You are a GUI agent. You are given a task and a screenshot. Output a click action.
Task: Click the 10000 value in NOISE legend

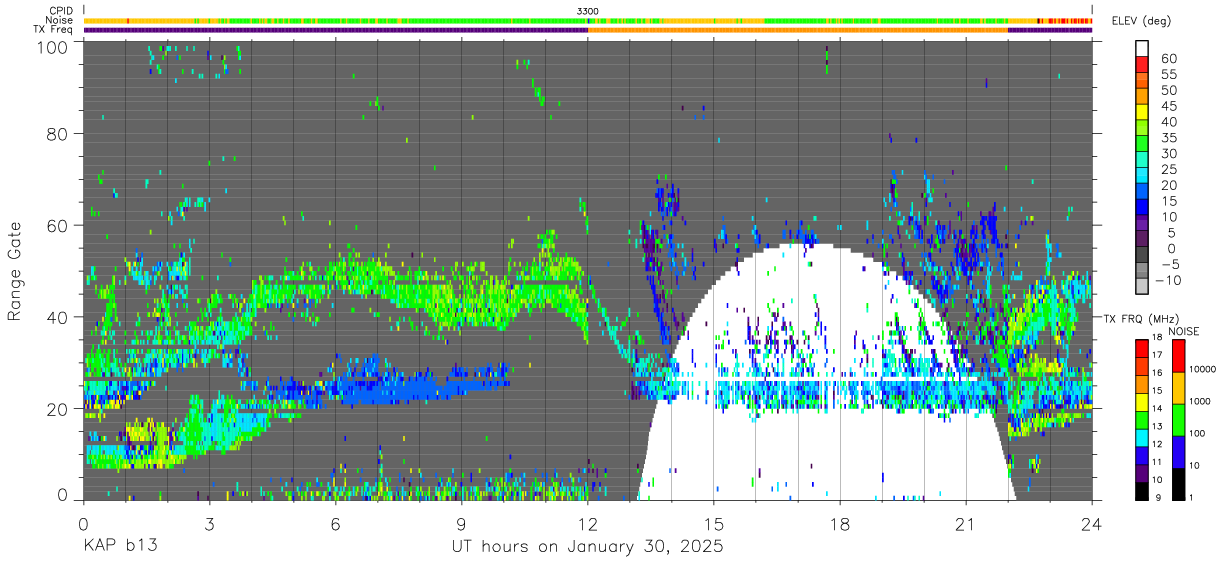[1202, 369]
